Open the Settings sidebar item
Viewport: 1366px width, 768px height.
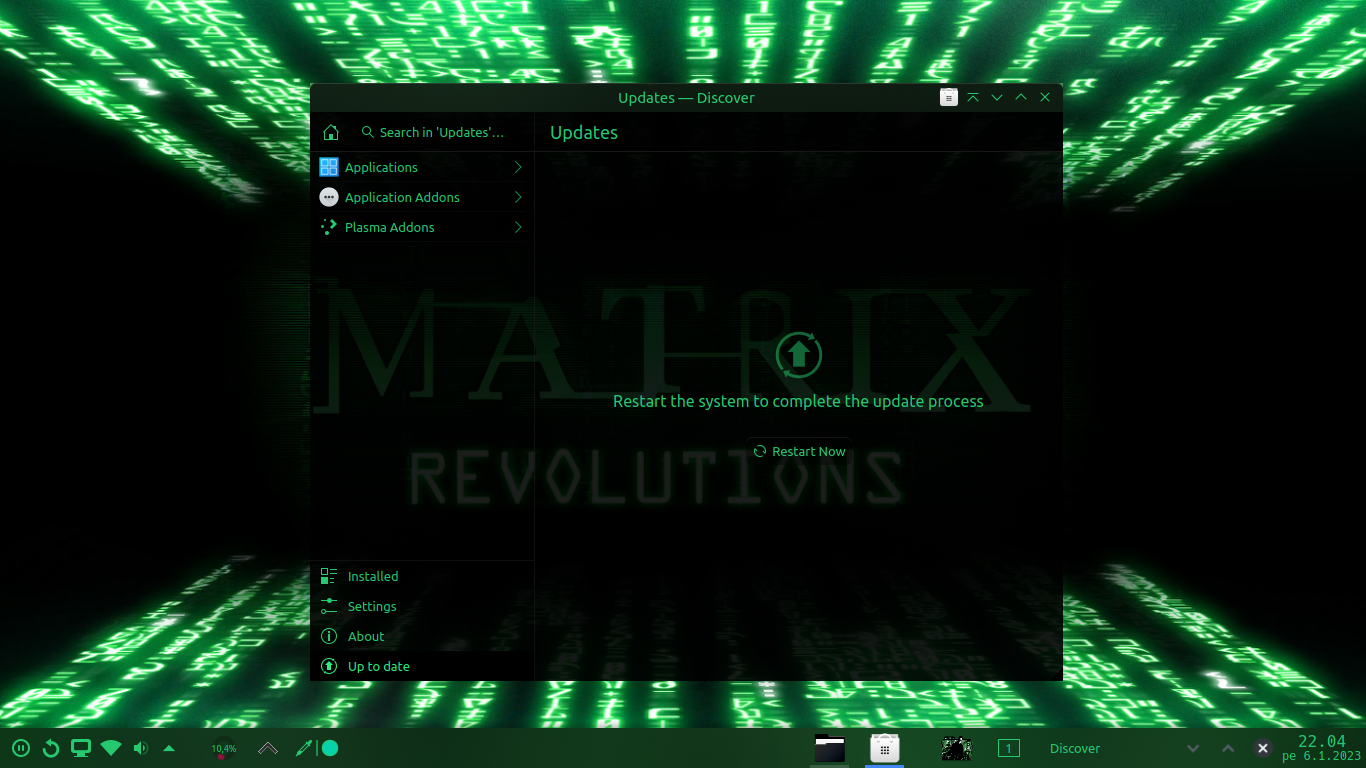coord(422,606)
